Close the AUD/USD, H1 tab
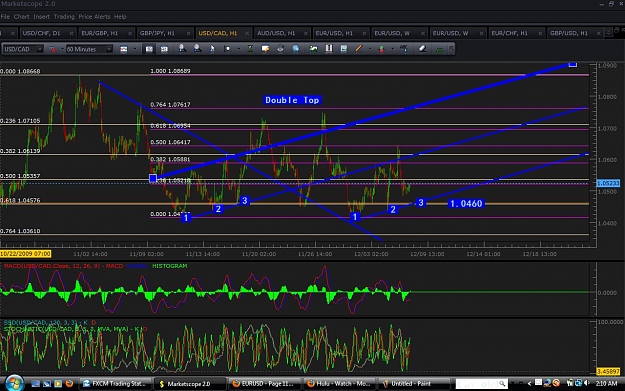 click(306, 33)
